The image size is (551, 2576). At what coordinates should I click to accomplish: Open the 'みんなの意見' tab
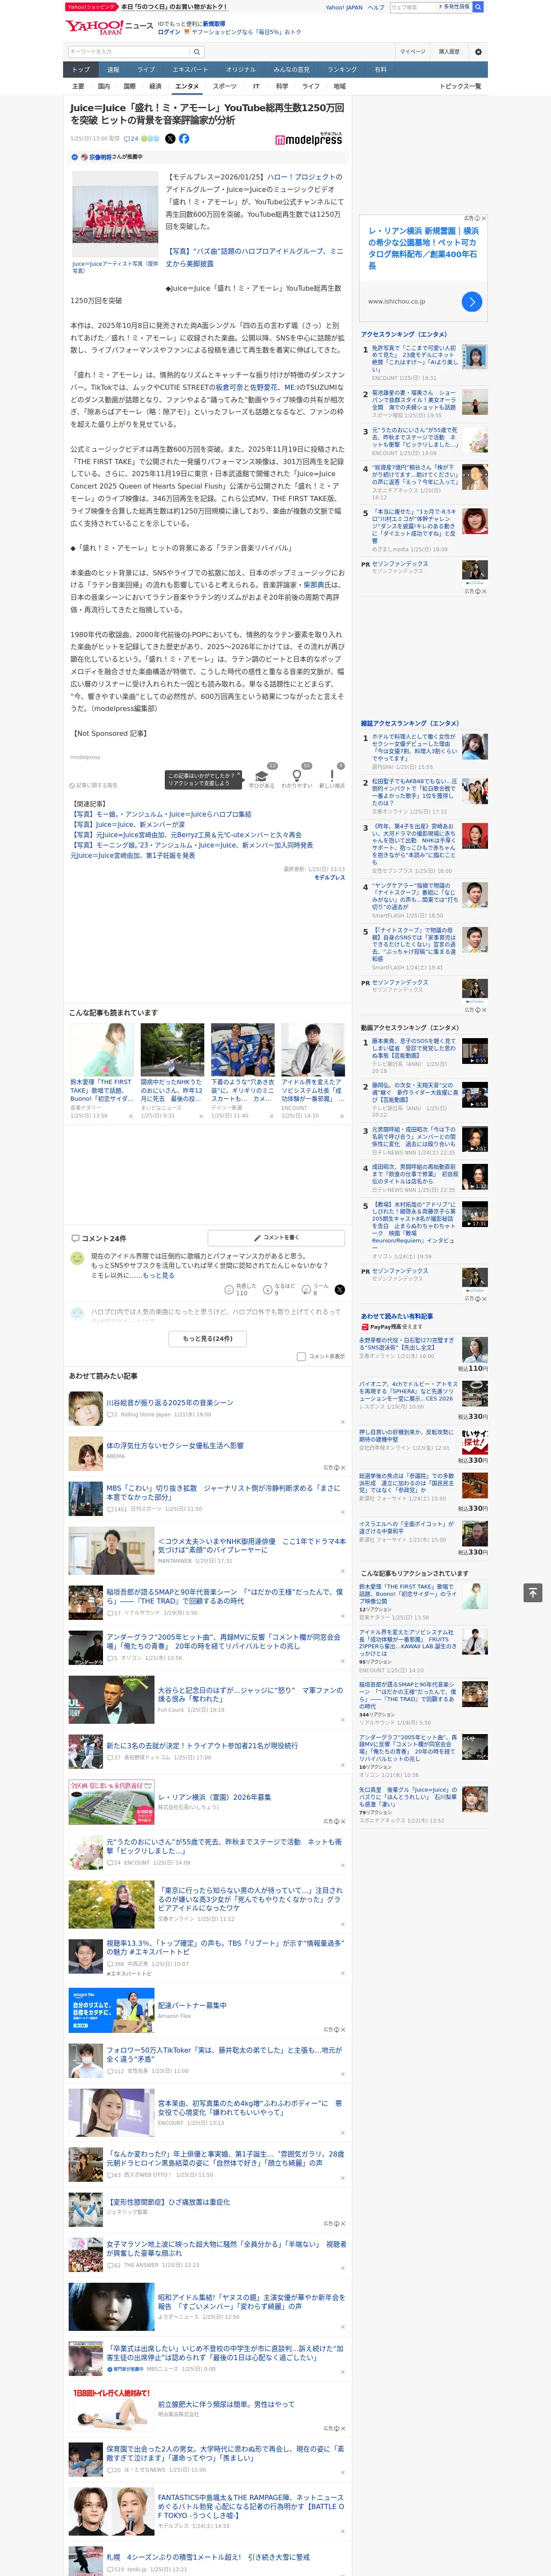(x=291, y=70)
